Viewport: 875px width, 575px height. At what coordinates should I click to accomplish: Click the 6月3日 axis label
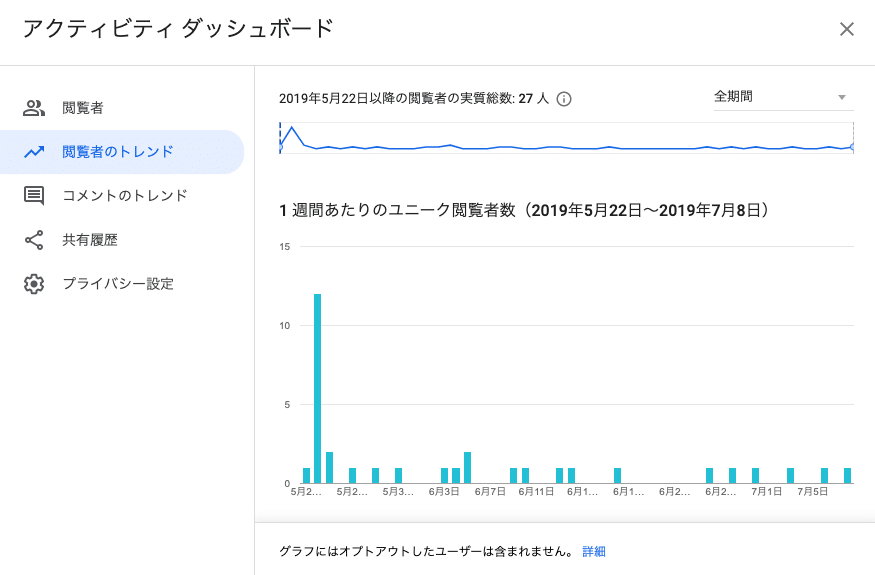(x=444, y=492)
